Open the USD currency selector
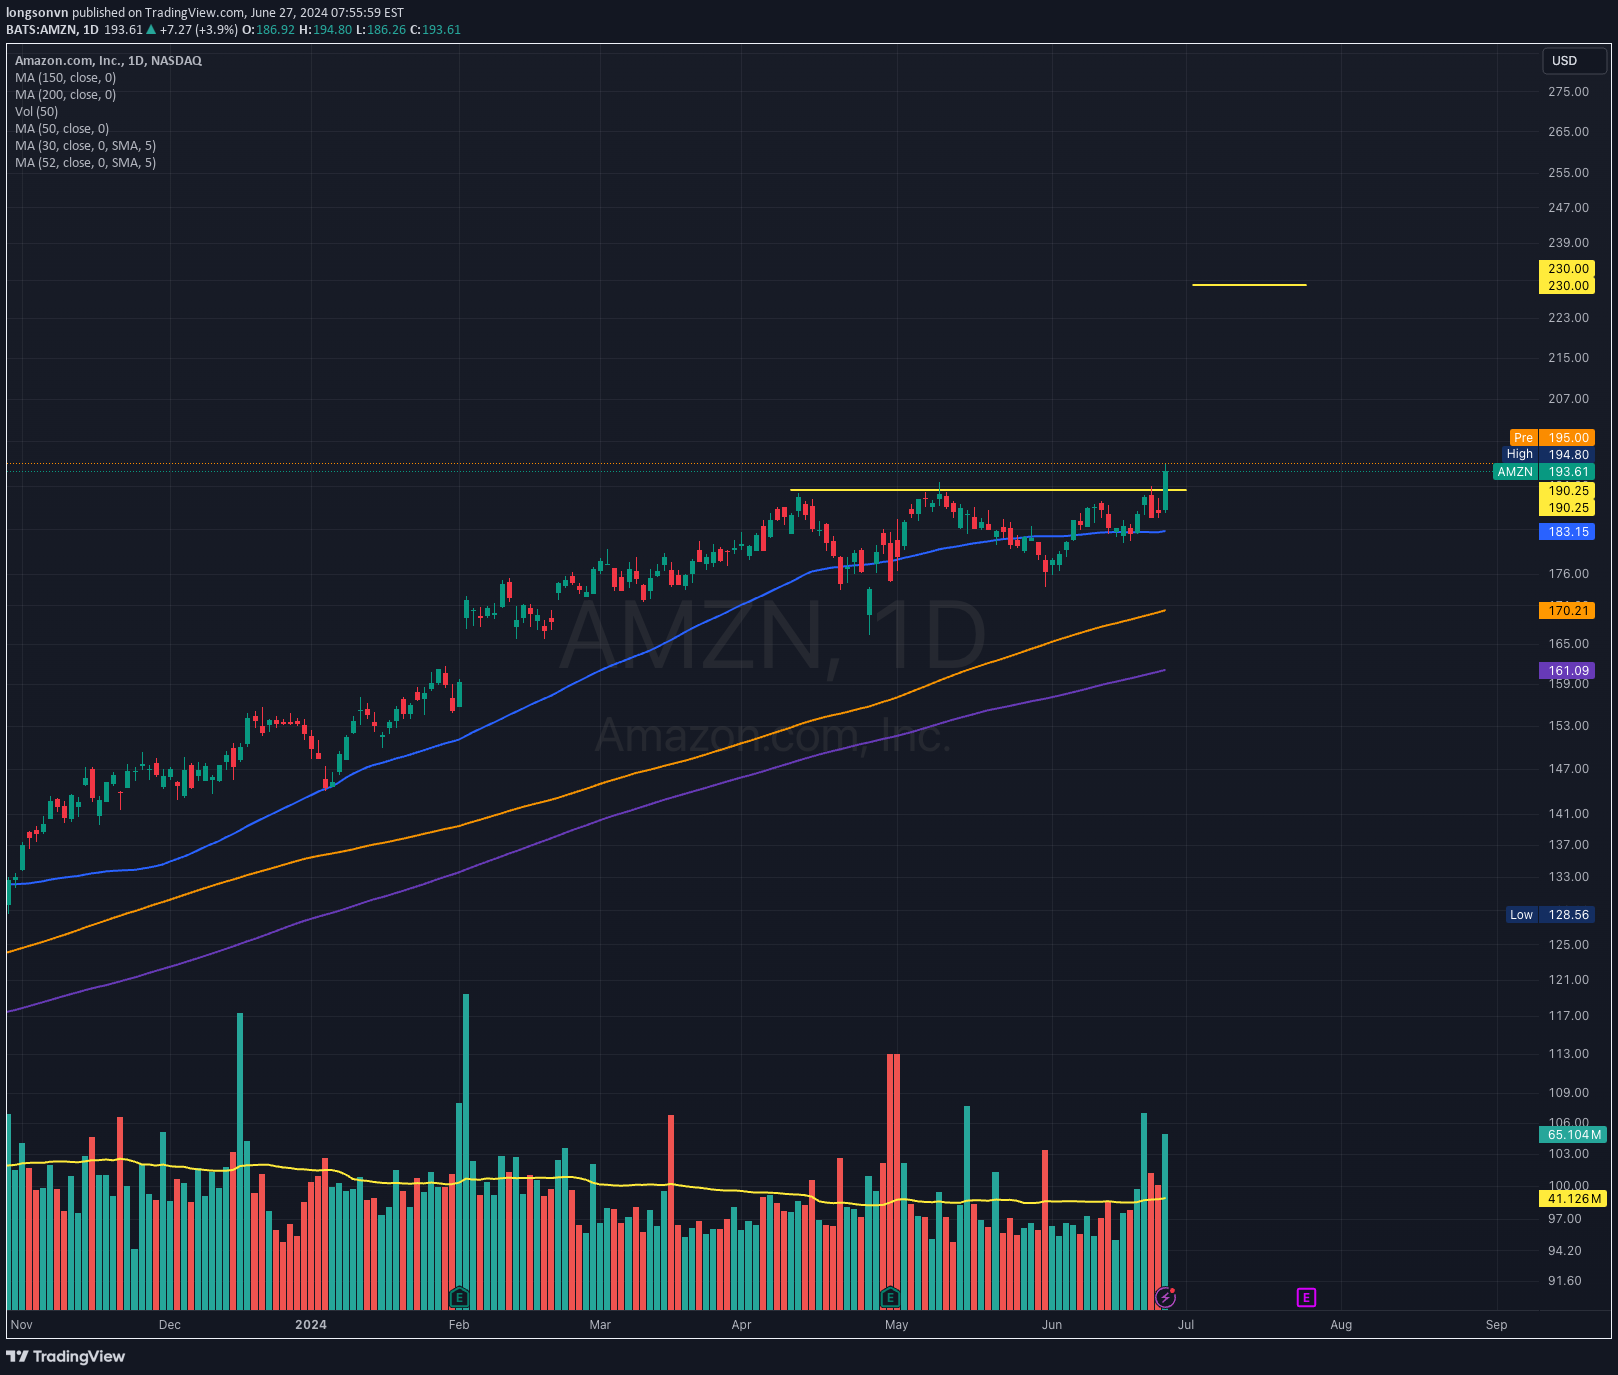 point(1574,61)
